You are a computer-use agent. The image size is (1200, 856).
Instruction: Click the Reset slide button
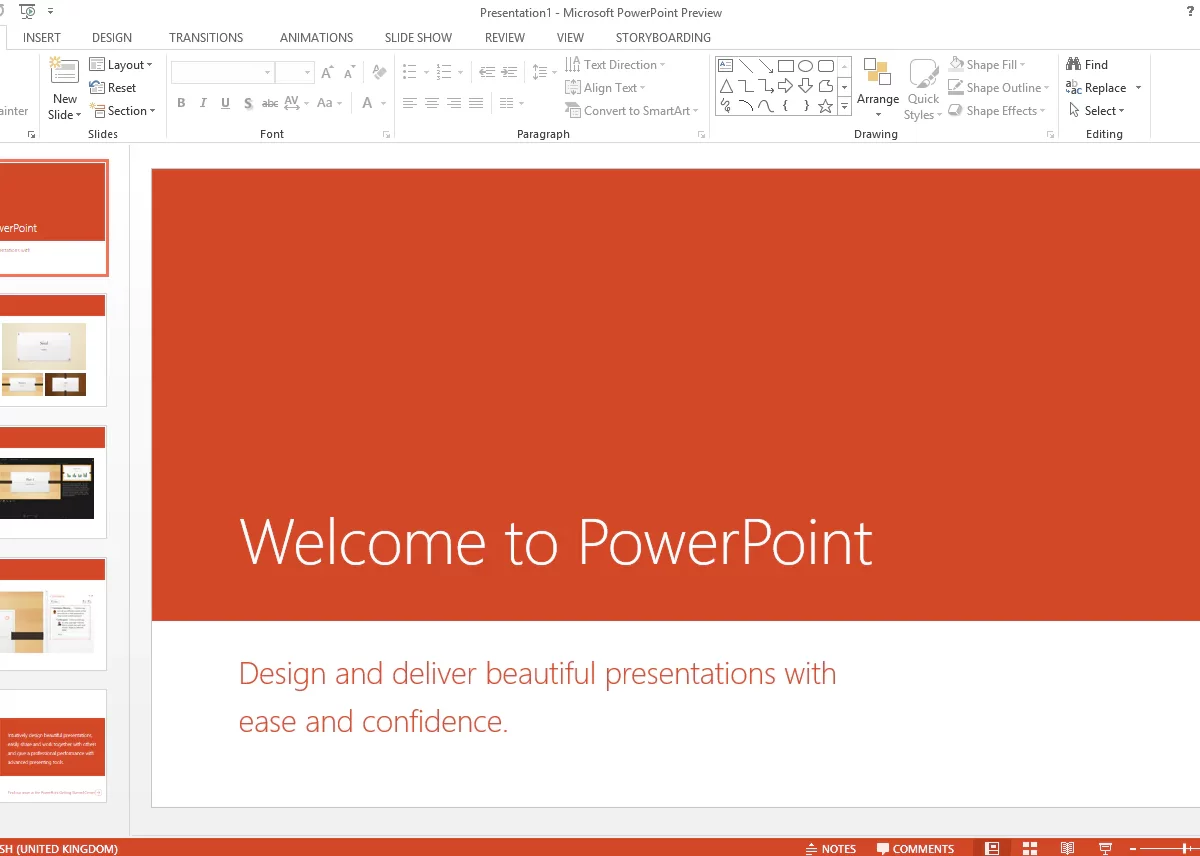113,88
